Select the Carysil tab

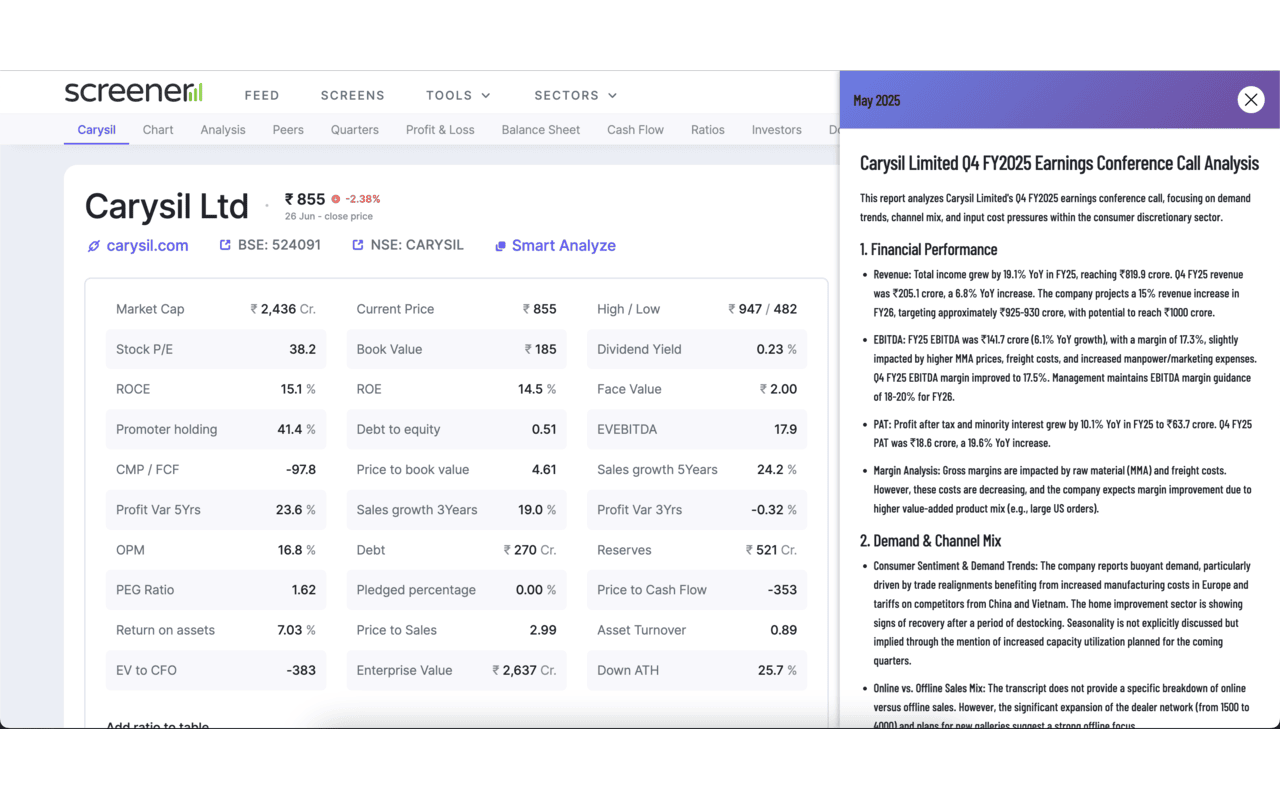(97, 129)
